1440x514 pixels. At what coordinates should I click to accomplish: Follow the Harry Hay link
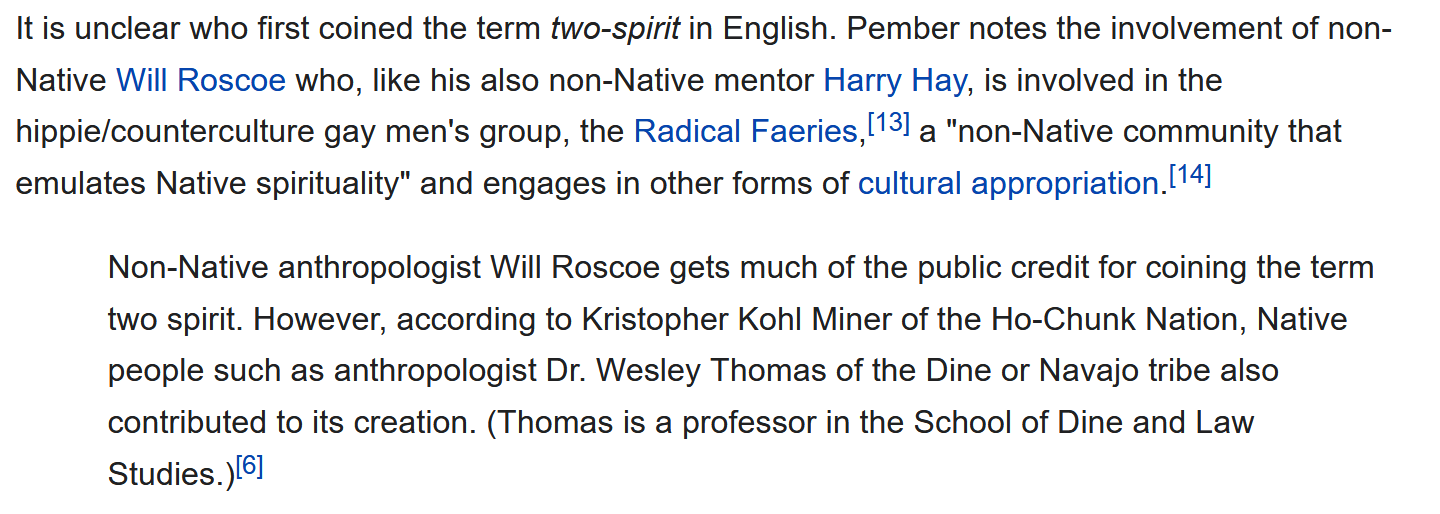pos(894,79)
